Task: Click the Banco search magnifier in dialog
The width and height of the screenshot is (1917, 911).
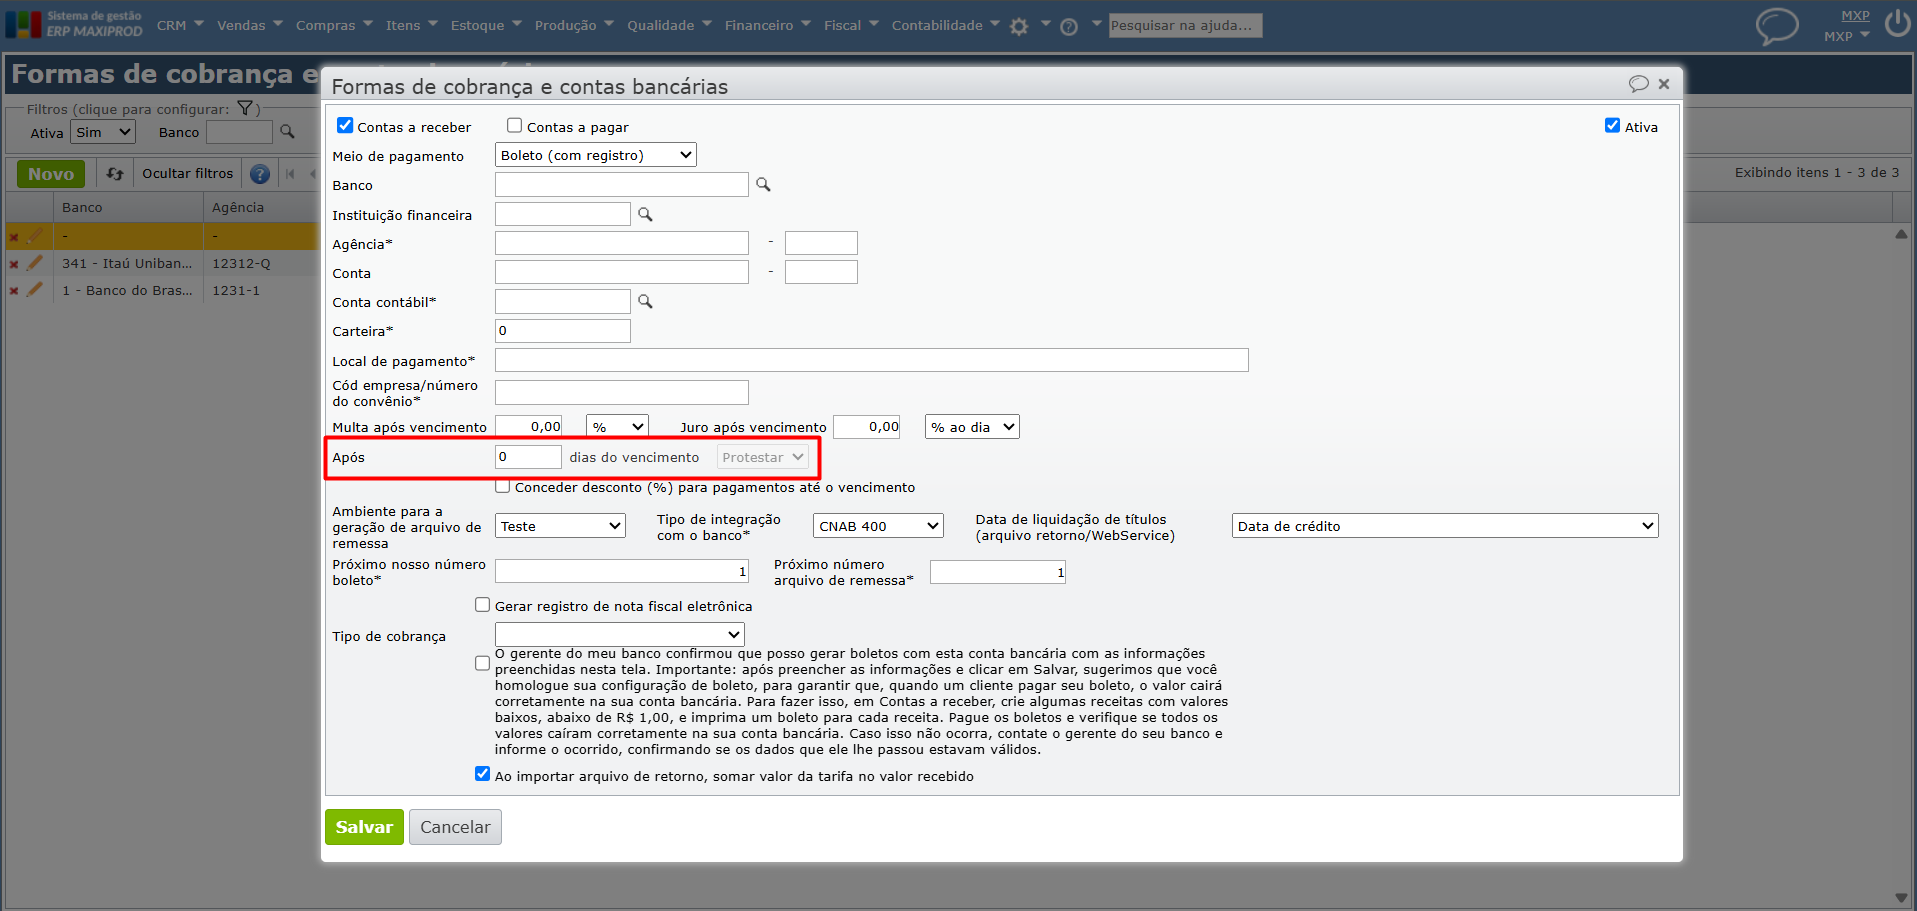Action: [763, 185]
